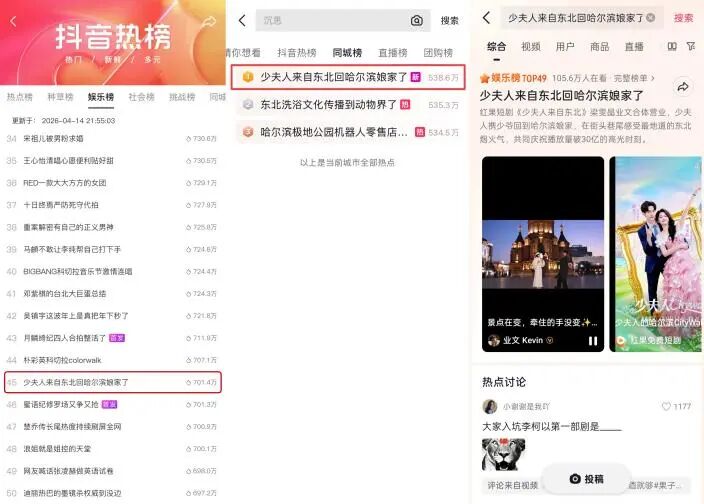Select the 同城榜 tab
704x504 pixels.
(347, 53)
